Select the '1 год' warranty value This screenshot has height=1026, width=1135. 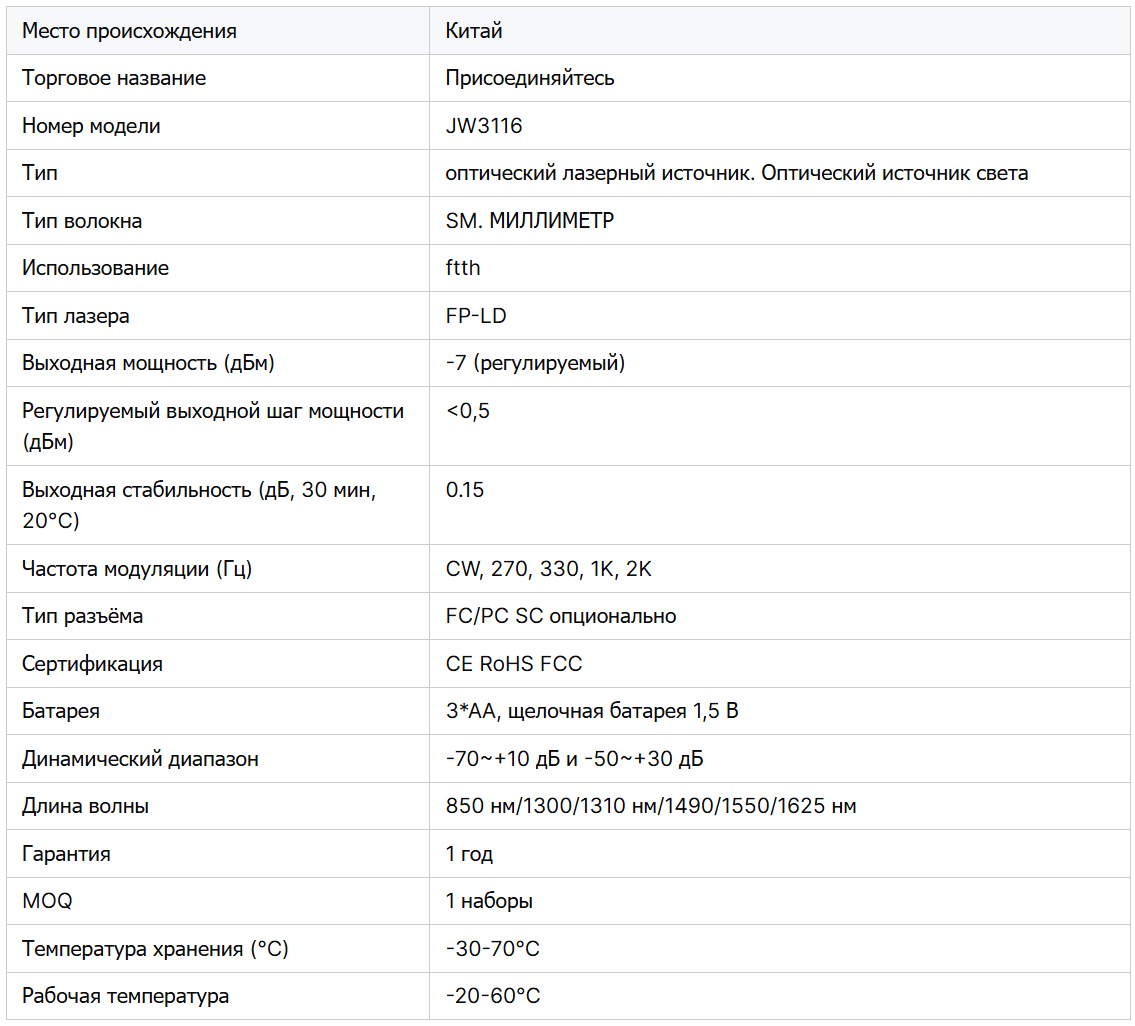tap(469, 854)
